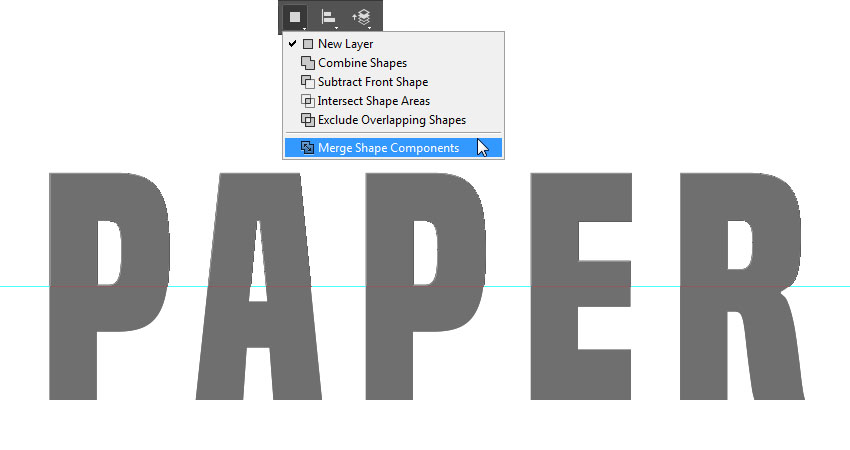This screenshot has height=450, width=850.
Task: Open the Path alignment options icon
Action: pos(329,17)
